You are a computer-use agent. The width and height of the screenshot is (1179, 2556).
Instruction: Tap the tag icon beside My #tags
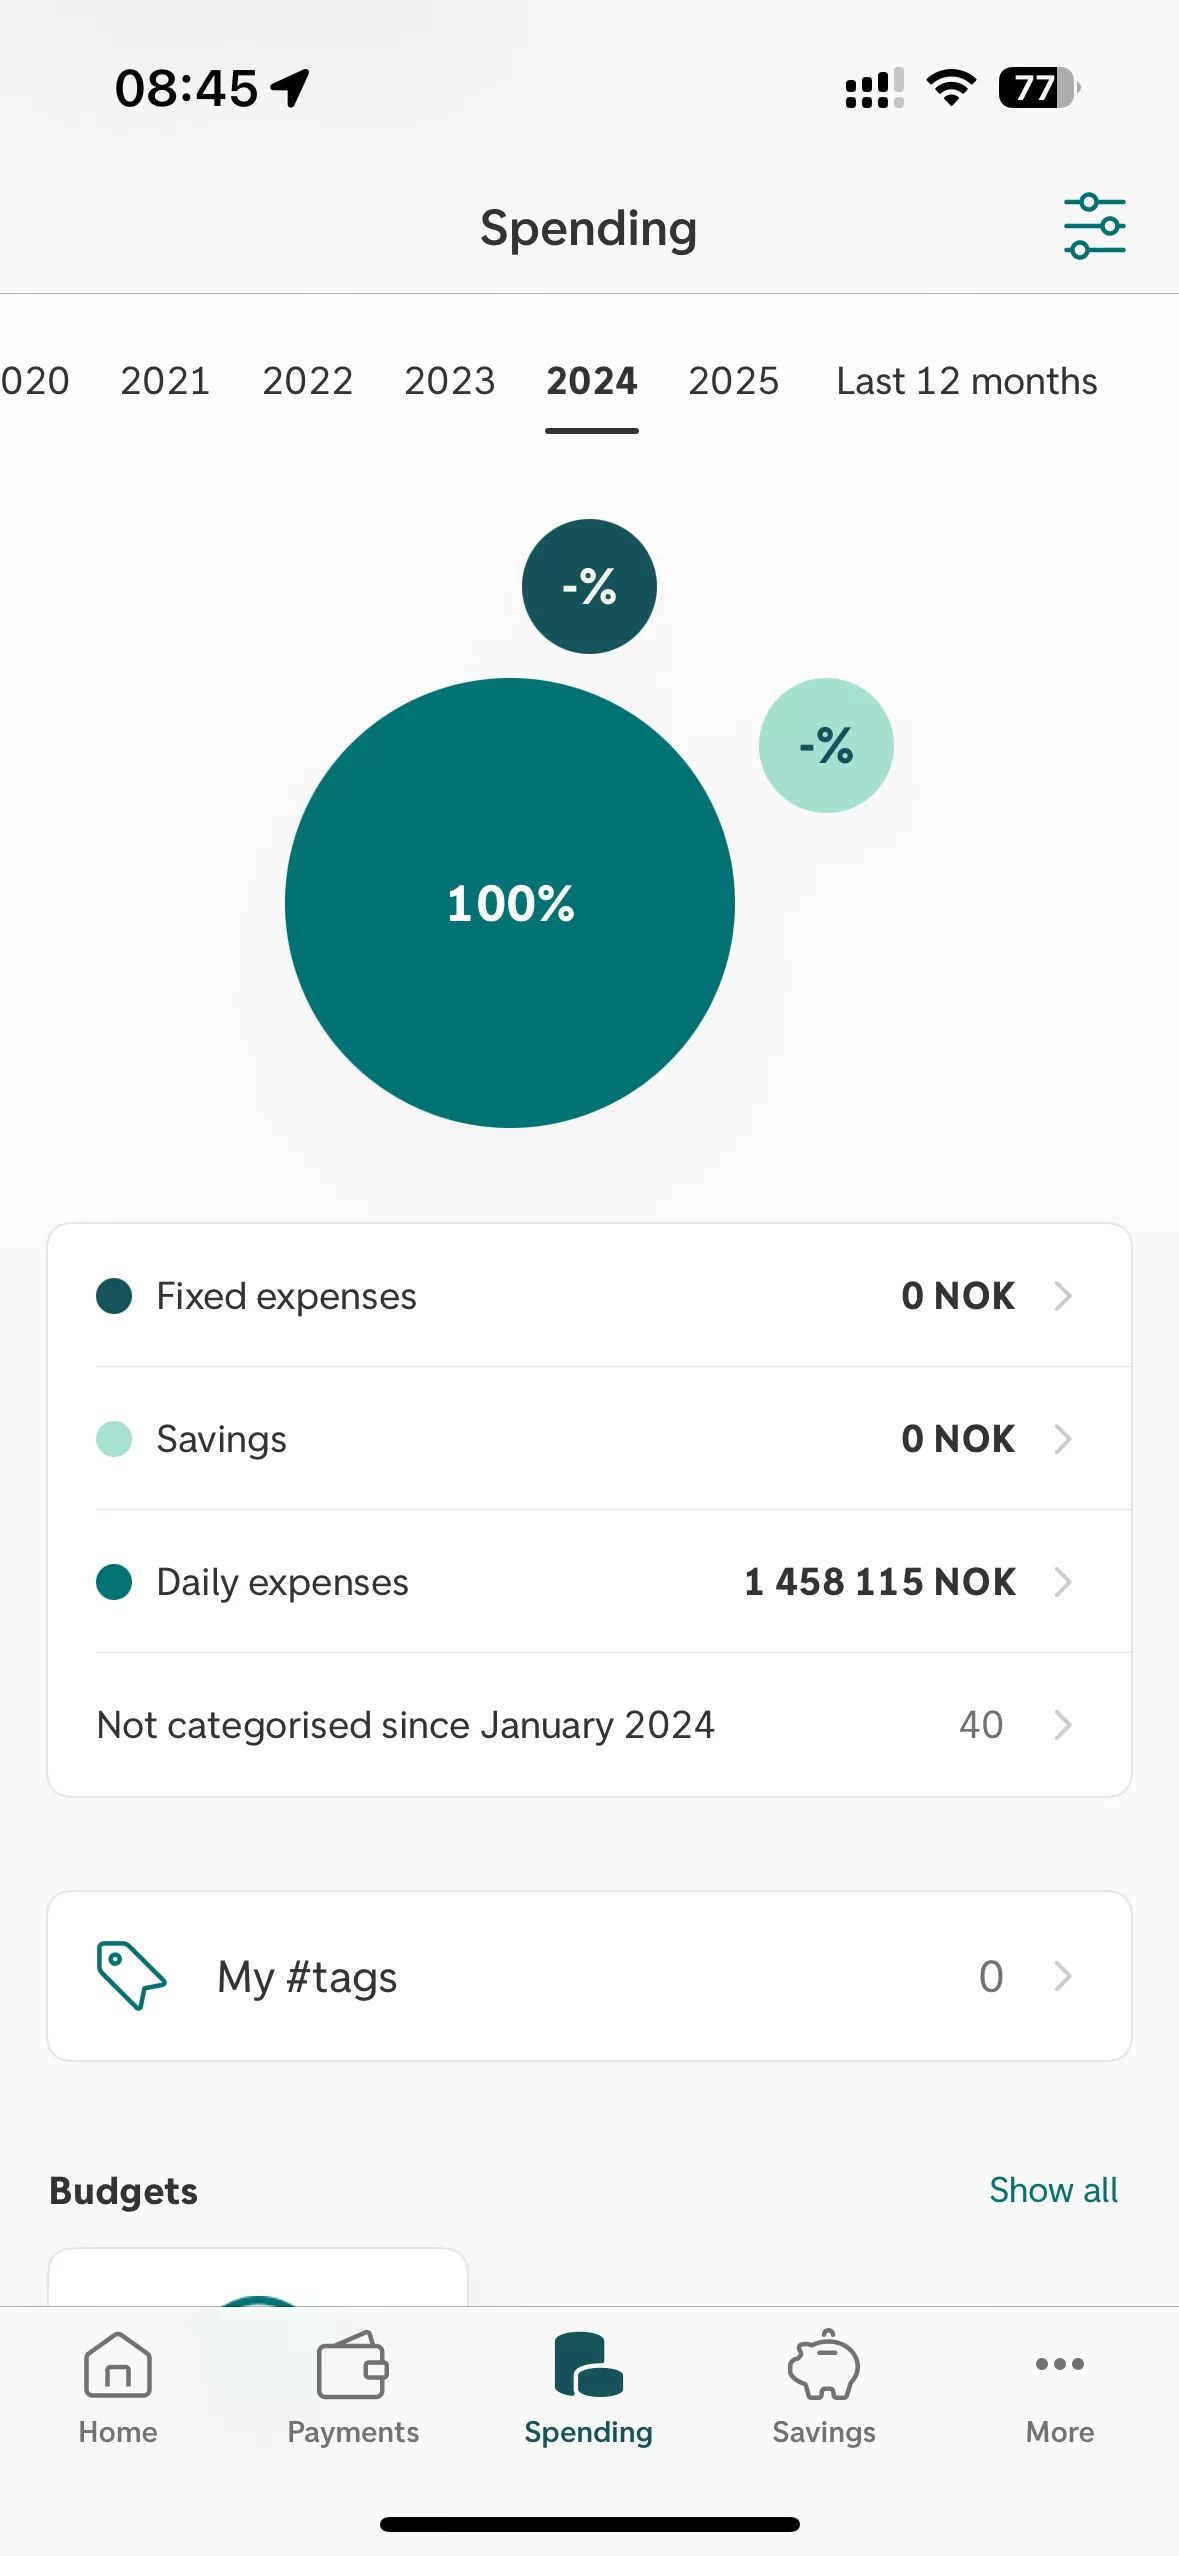tap(131, 1975)
